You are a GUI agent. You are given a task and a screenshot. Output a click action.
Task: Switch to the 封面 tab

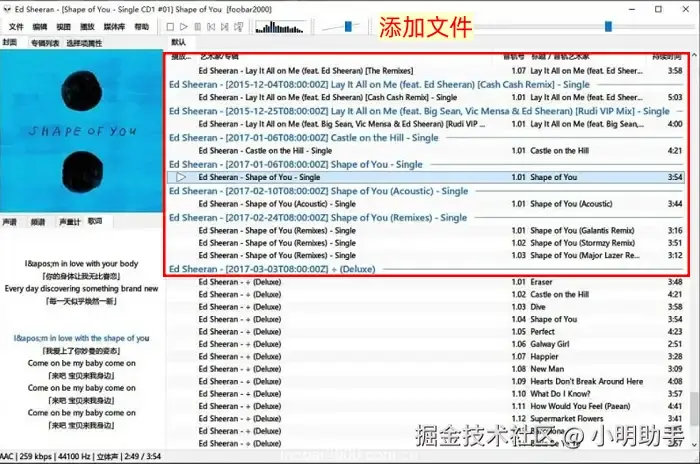click(10, 42)
